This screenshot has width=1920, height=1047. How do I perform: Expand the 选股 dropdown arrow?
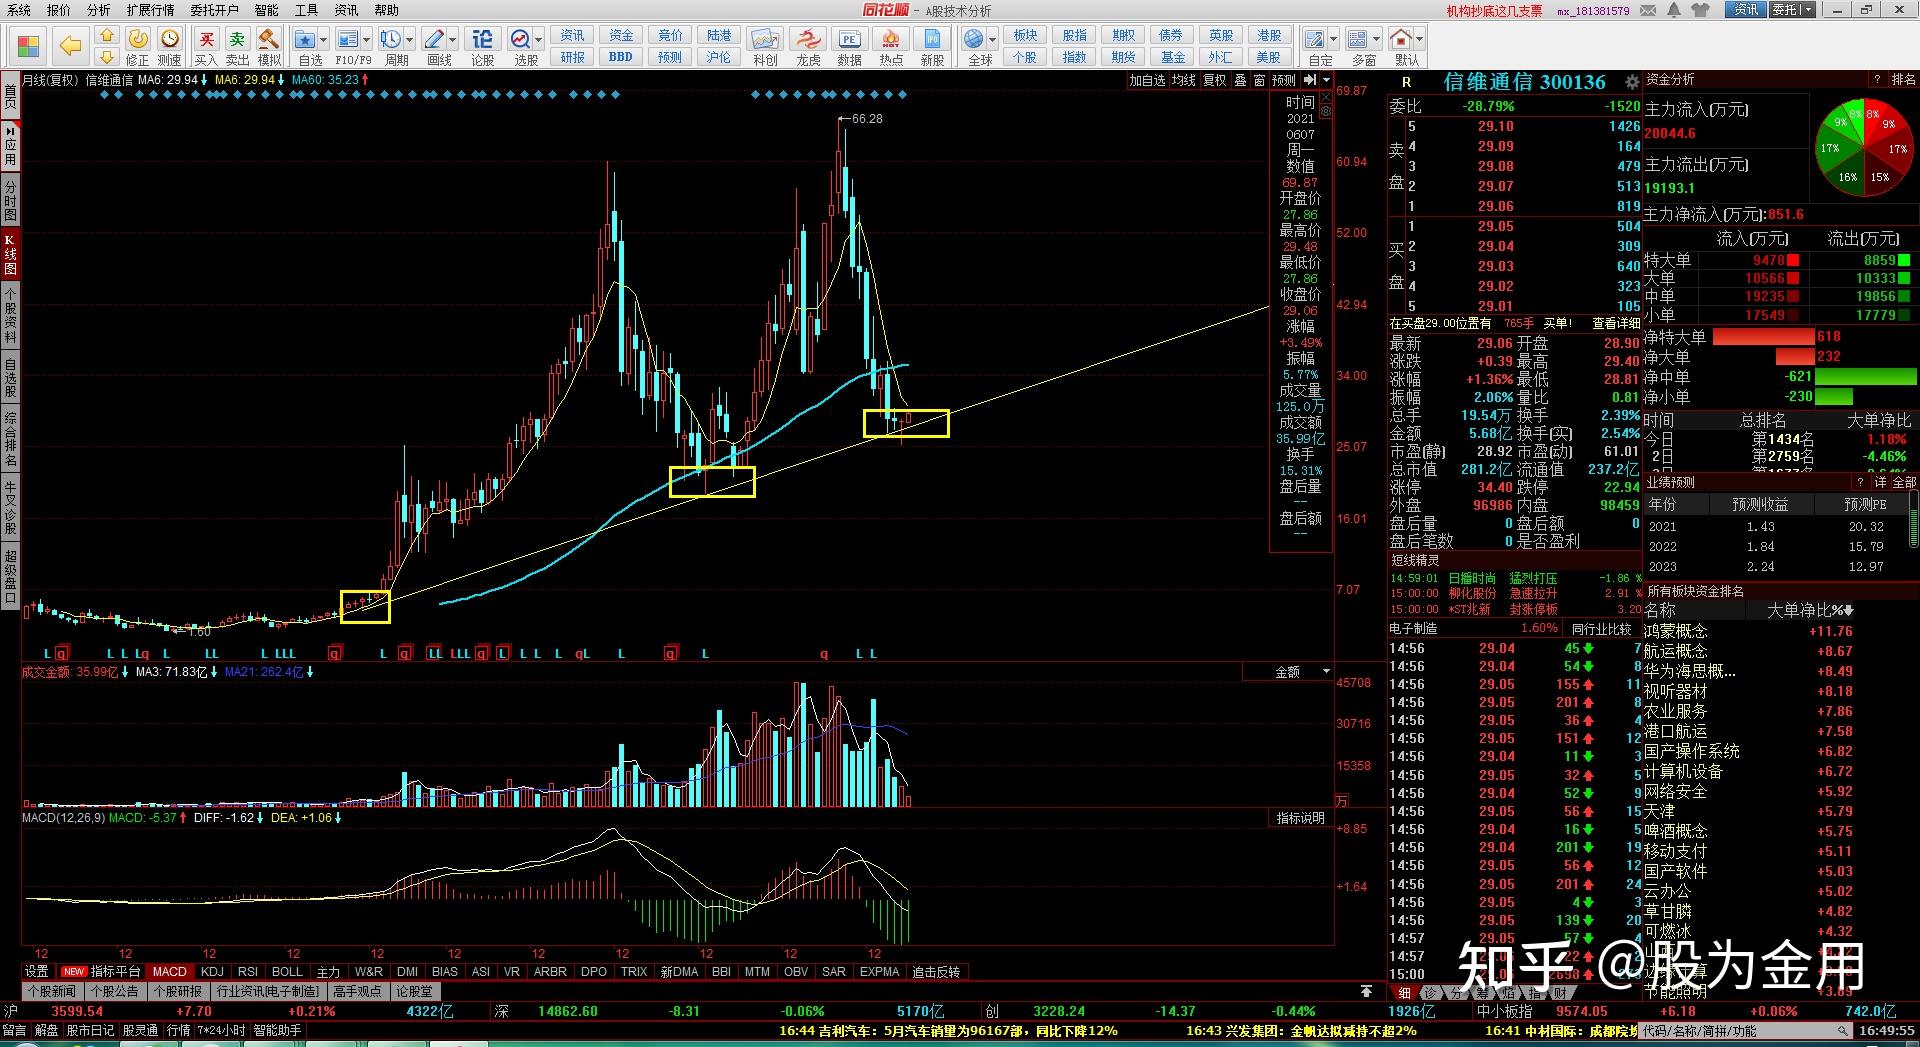pos(539,40)
